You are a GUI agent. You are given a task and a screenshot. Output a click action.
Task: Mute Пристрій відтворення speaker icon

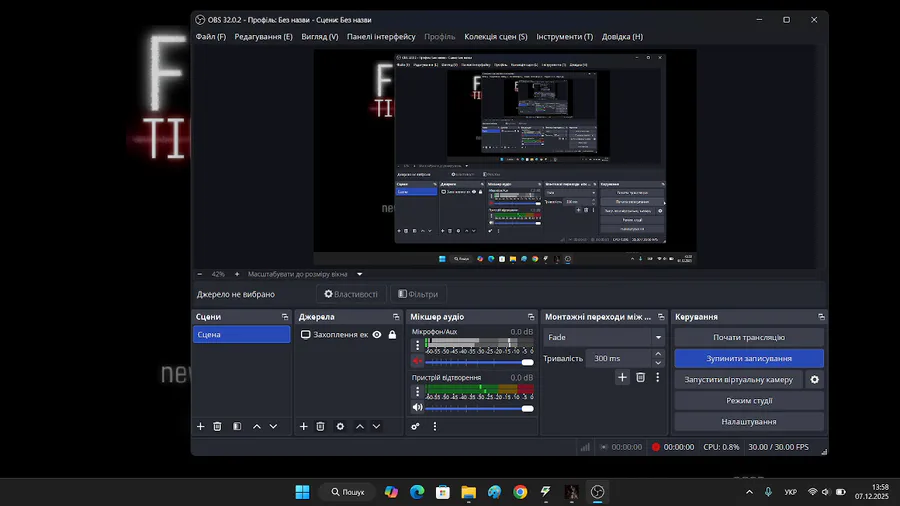click(x=417, y=407)
